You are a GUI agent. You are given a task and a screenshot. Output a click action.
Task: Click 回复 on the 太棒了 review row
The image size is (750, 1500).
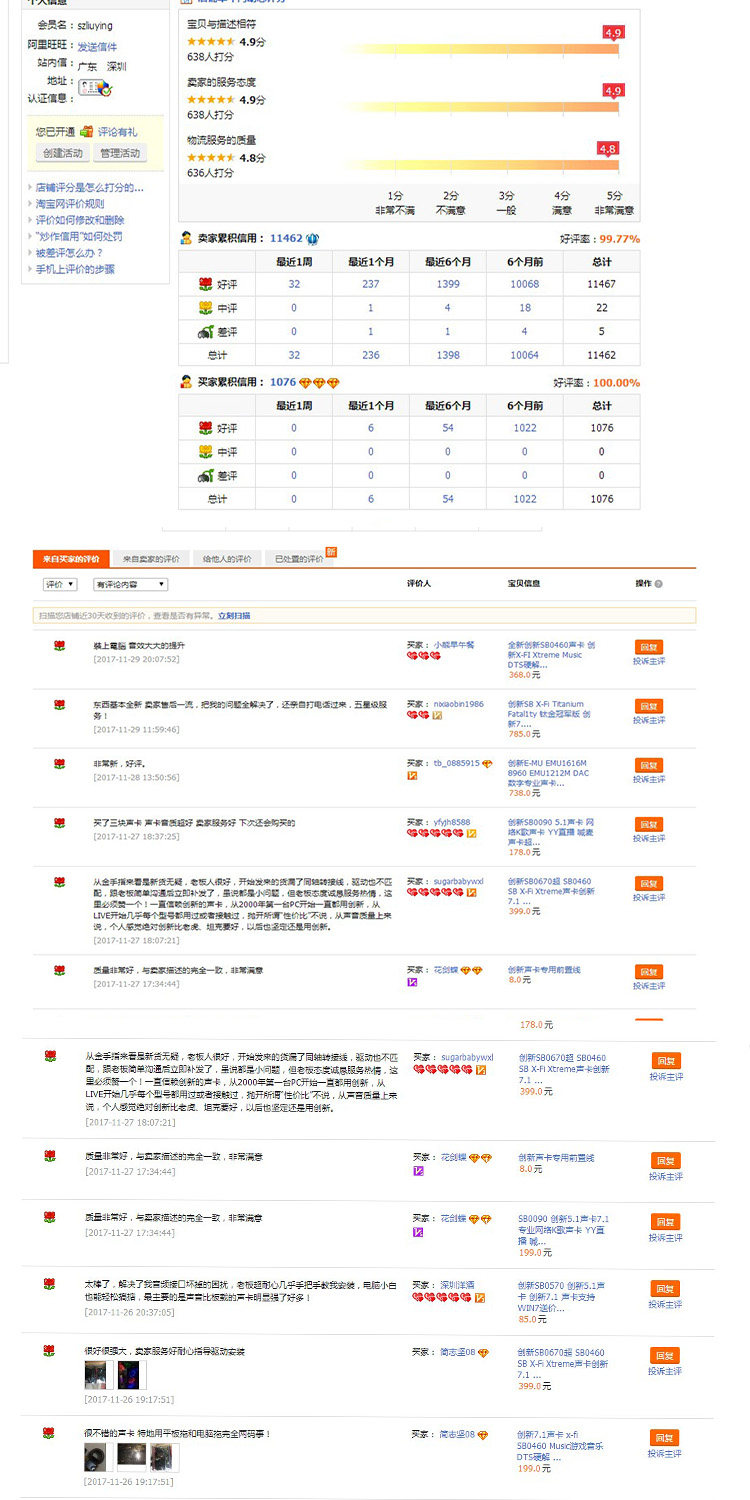click(665, 1288)
